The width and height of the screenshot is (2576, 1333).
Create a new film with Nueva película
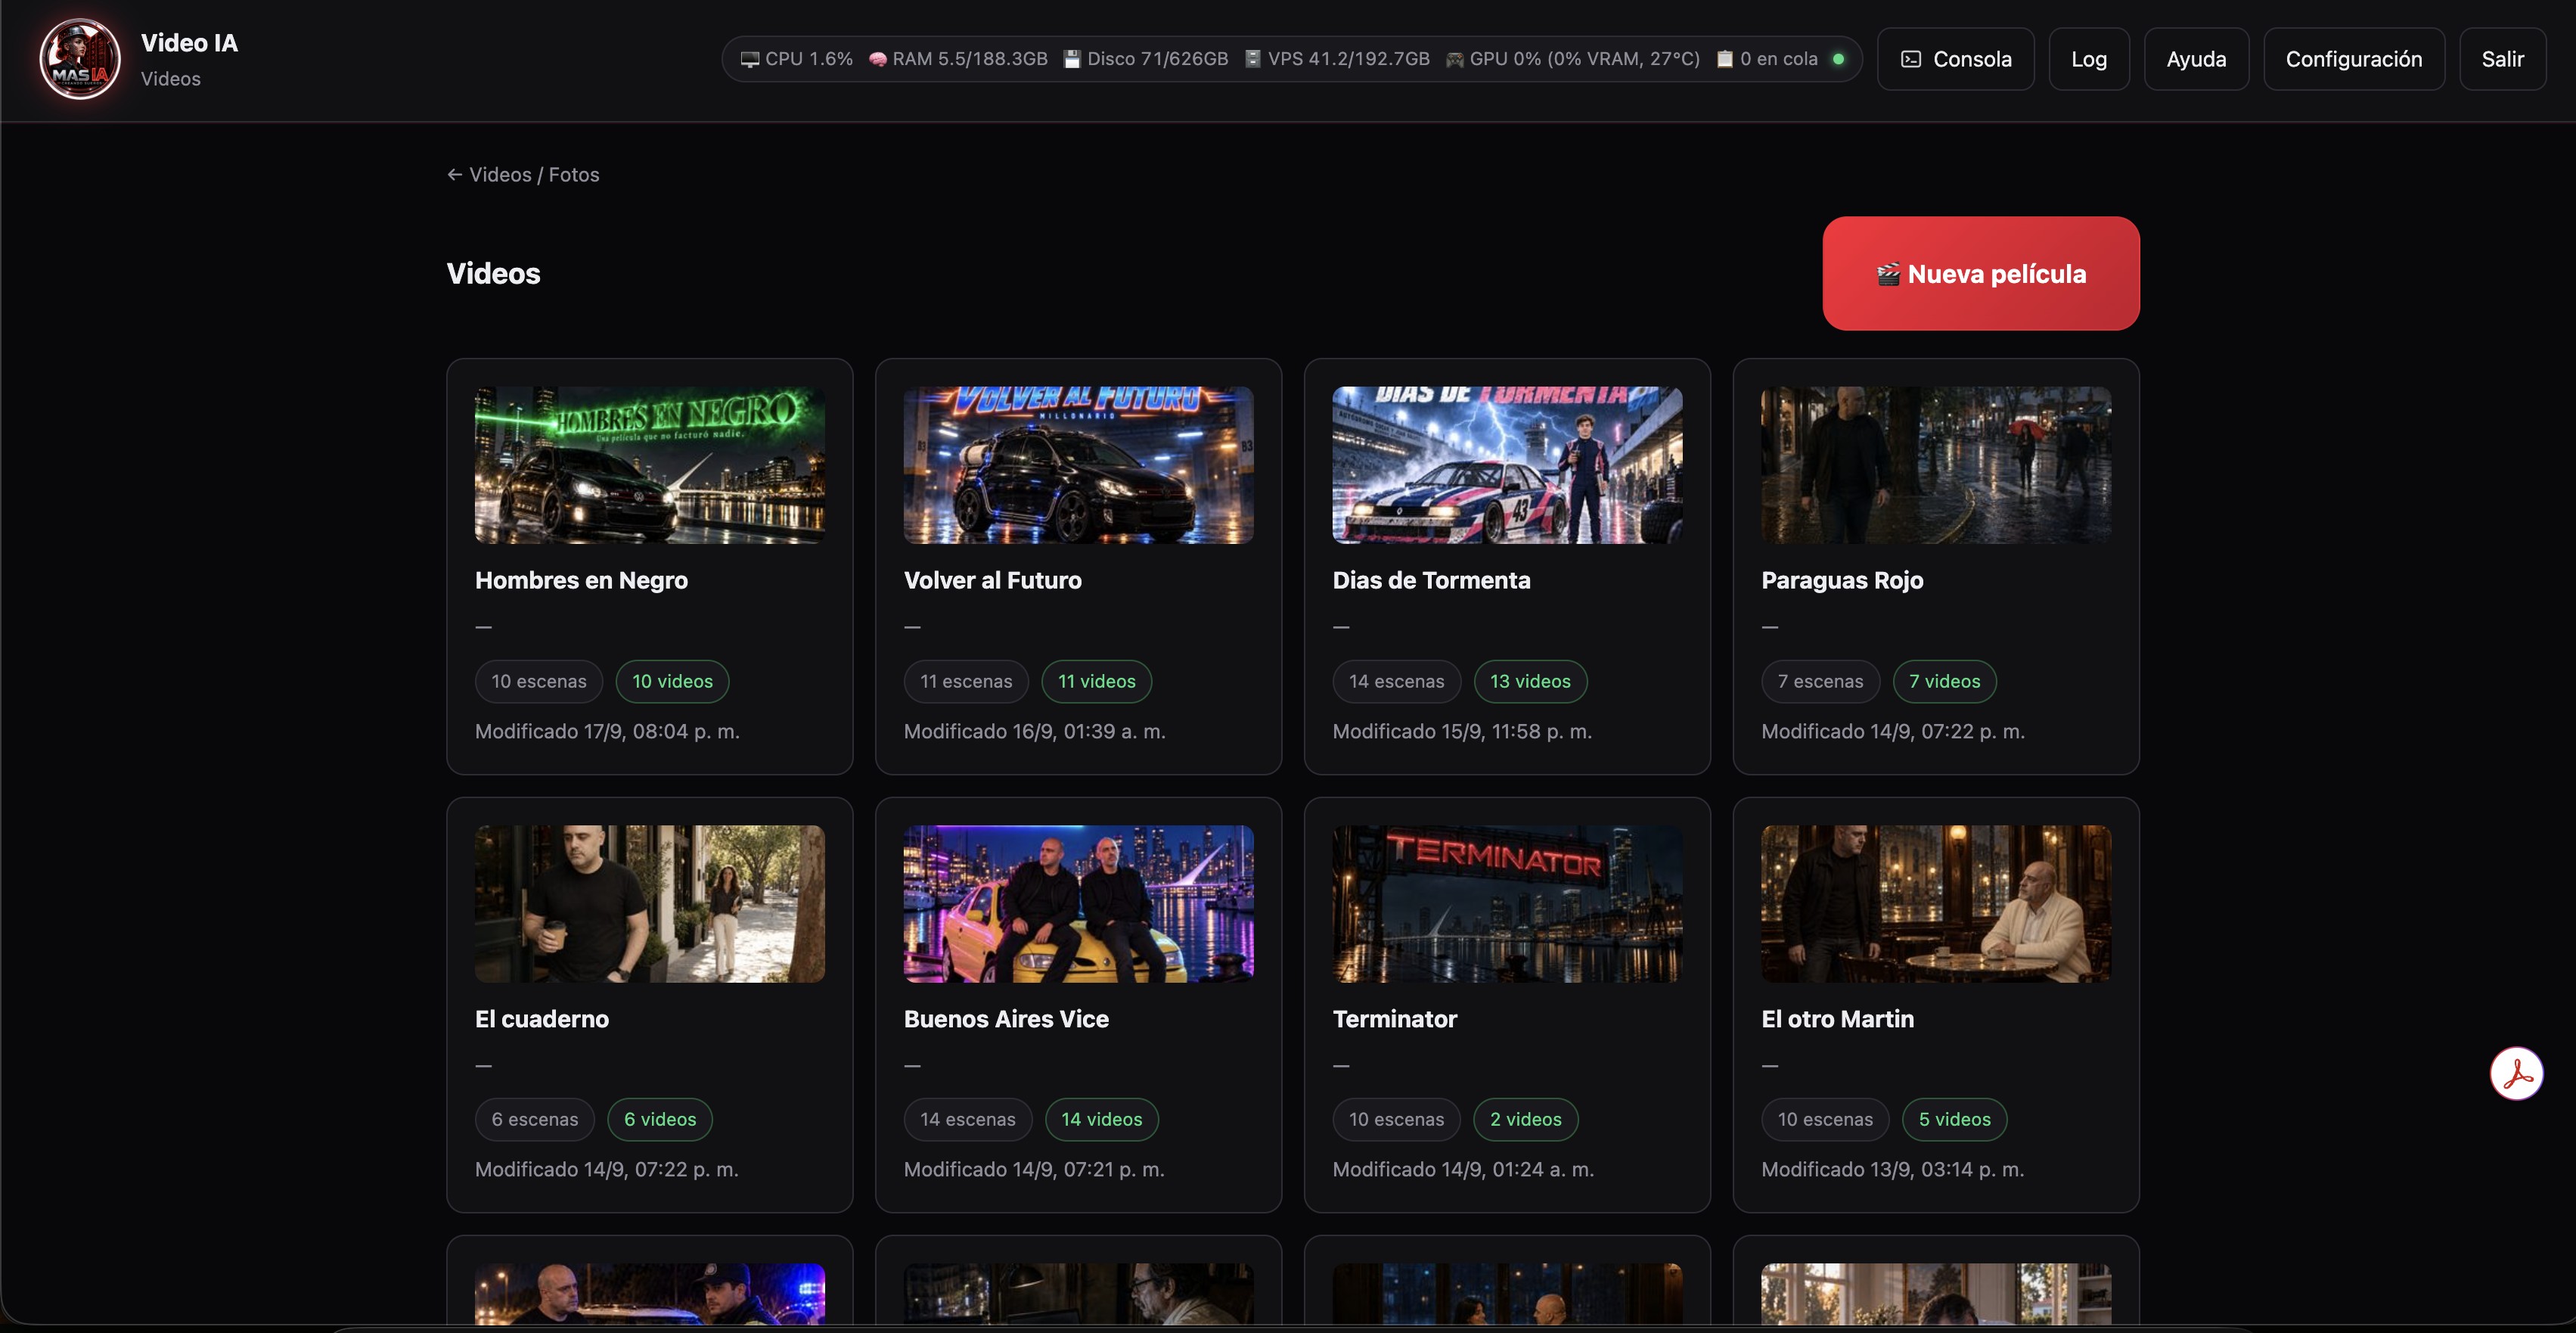pos(1981,274)
